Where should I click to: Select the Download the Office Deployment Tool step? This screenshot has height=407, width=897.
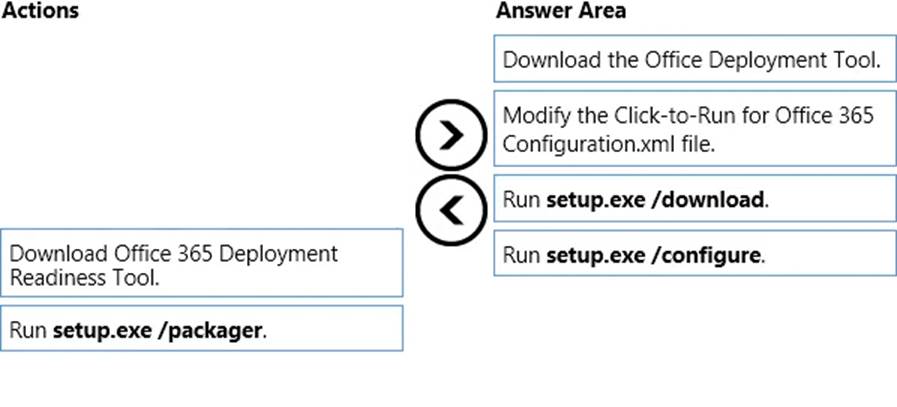pyautogui.click(x=694, y=59)
